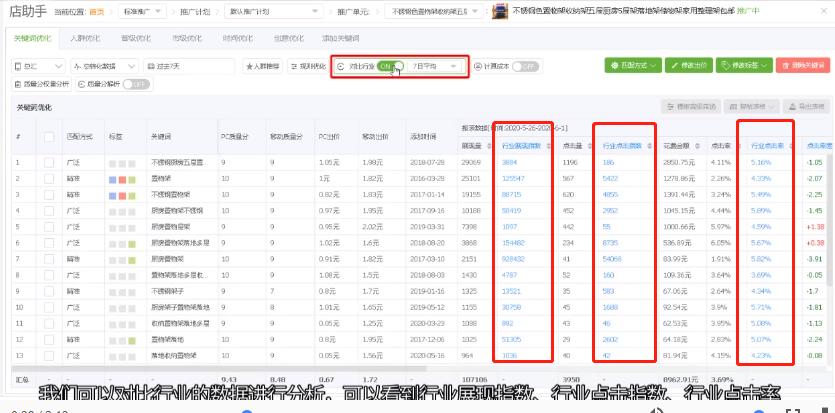Sort by the 花费金额 column sort icon
Screen dimensions: 835x413
697,145
